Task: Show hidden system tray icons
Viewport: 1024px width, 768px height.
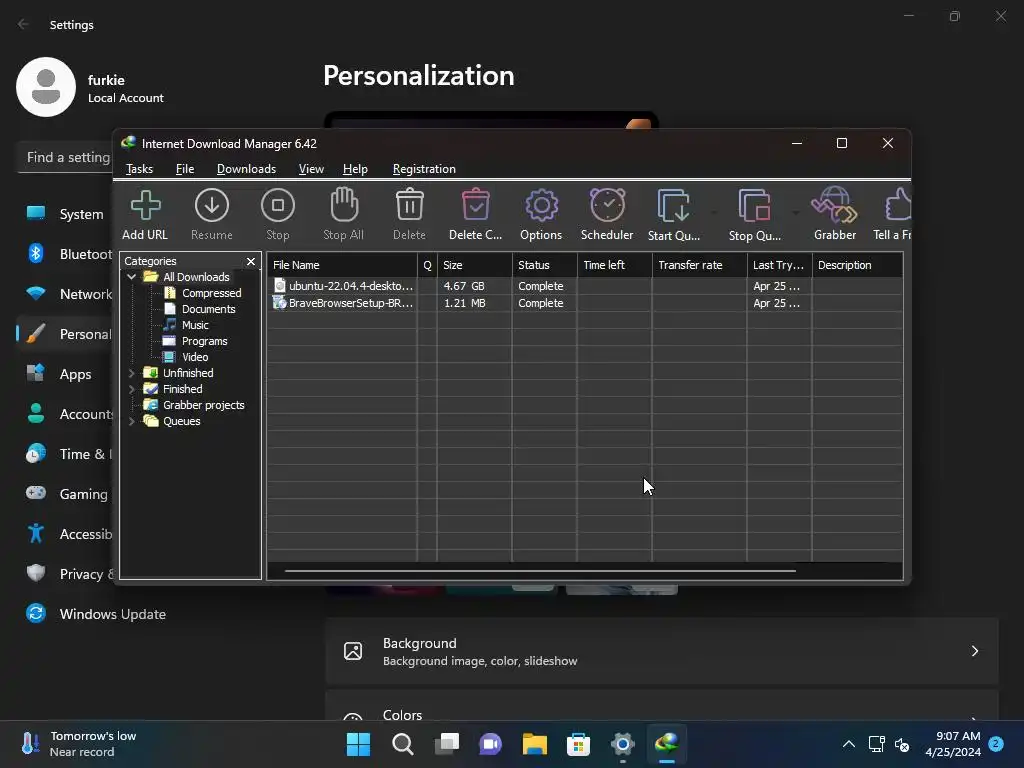Action: coord(848,744)
